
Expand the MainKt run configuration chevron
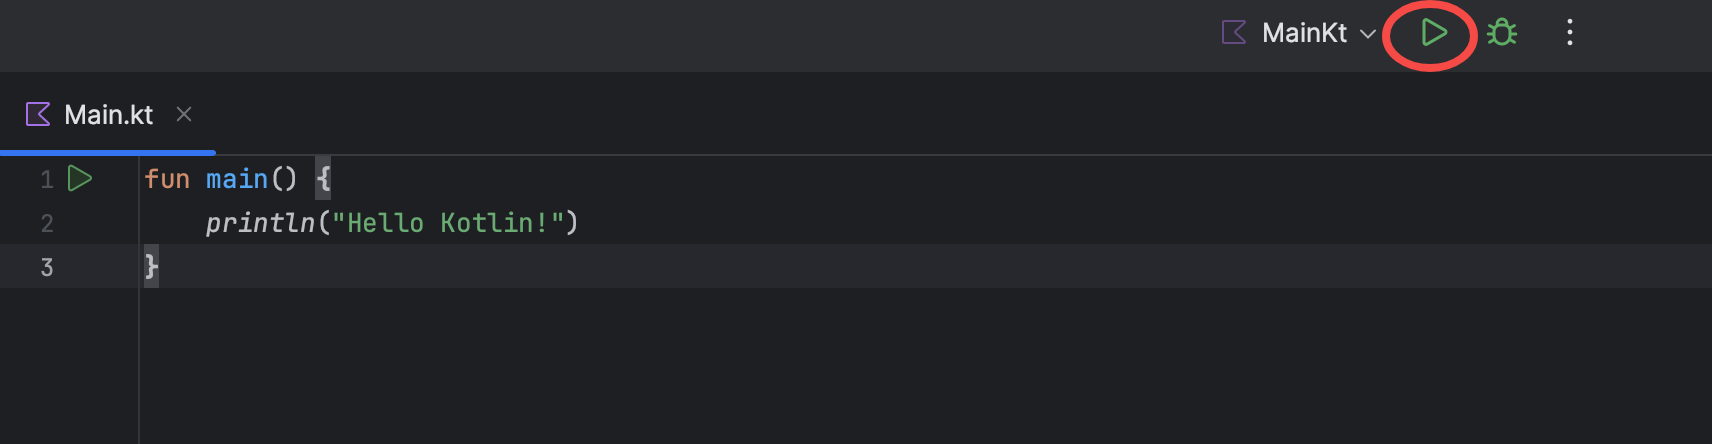click(1367, 34)
